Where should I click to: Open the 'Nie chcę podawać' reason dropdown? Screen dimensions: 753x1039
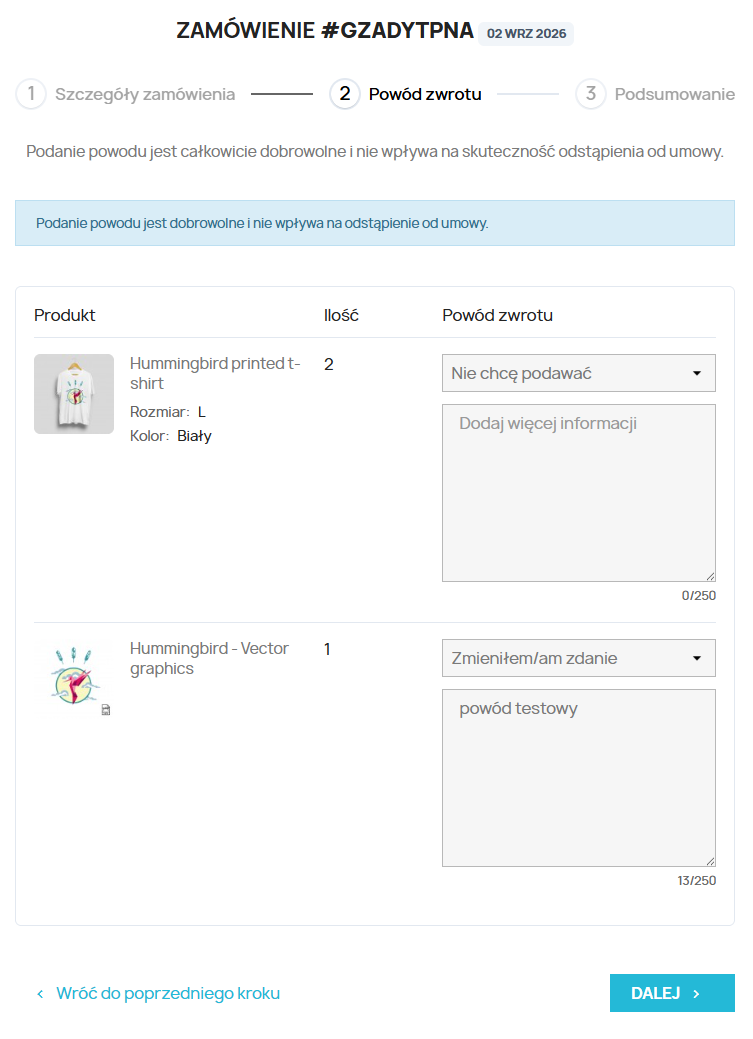(579, 373)
